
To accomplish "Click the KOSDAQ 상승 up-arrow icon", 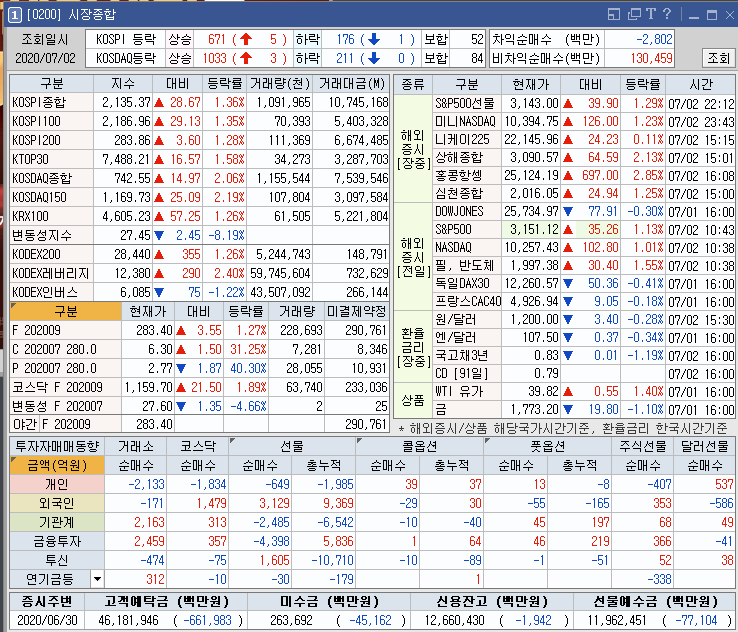I will pyautogui.click(x=246, y=58).
